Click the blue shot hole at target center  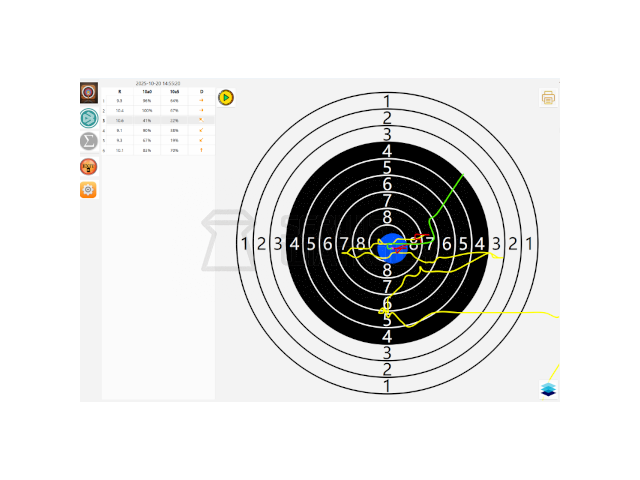(x=392, y=248)
